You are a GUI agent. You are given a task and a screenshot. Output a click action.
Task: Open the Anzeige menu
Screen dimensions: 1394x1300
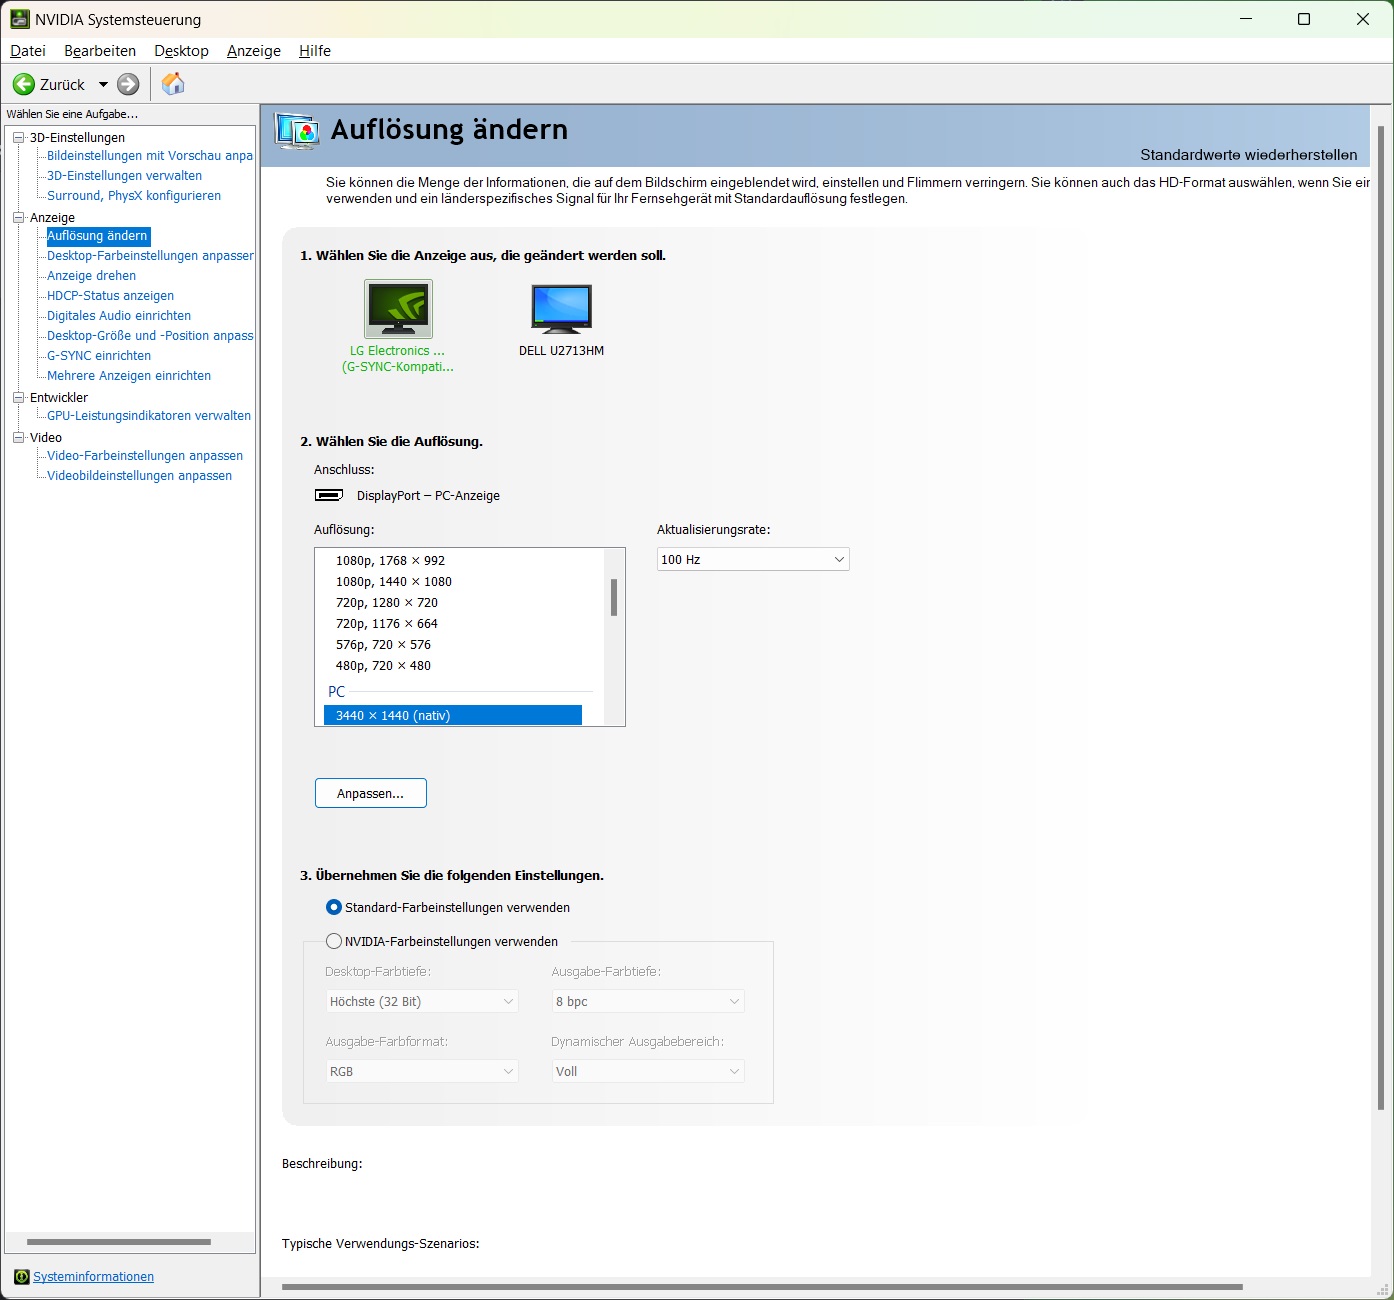click(254, 51)
